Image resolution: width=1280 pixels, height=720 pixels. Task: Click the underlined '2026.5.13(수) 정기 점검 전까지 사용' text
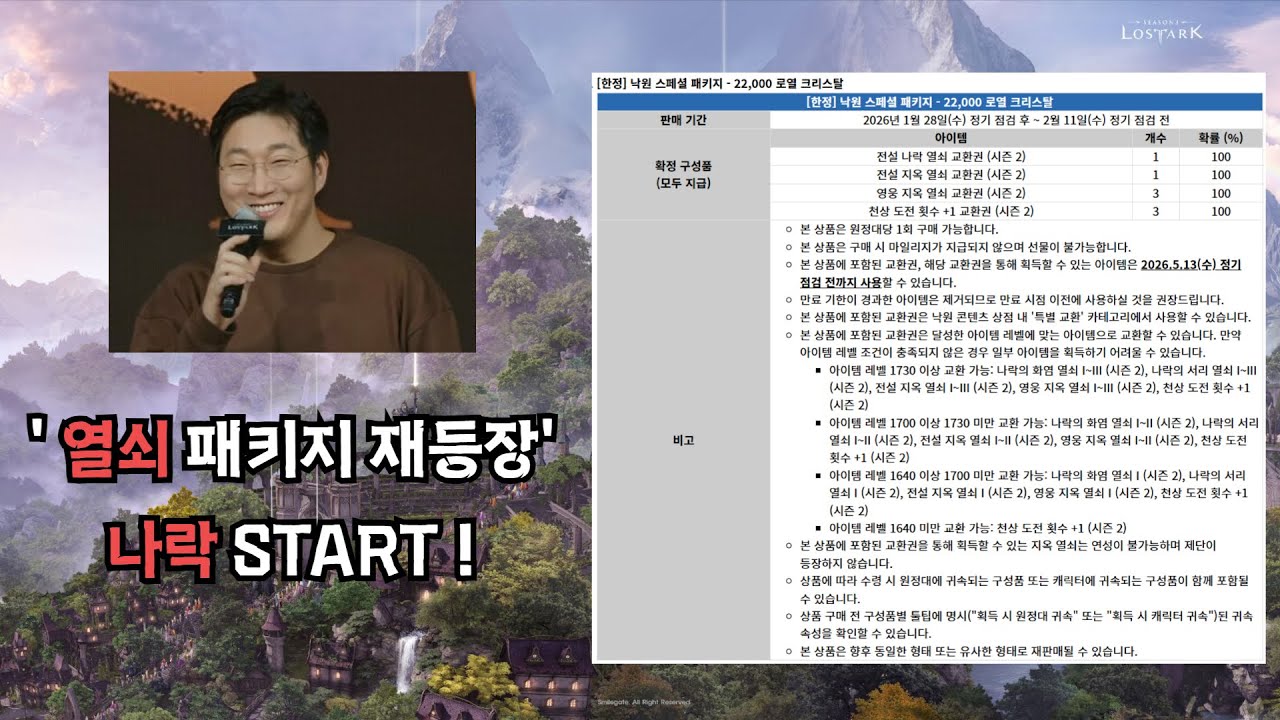click(x=1020, y=273)
